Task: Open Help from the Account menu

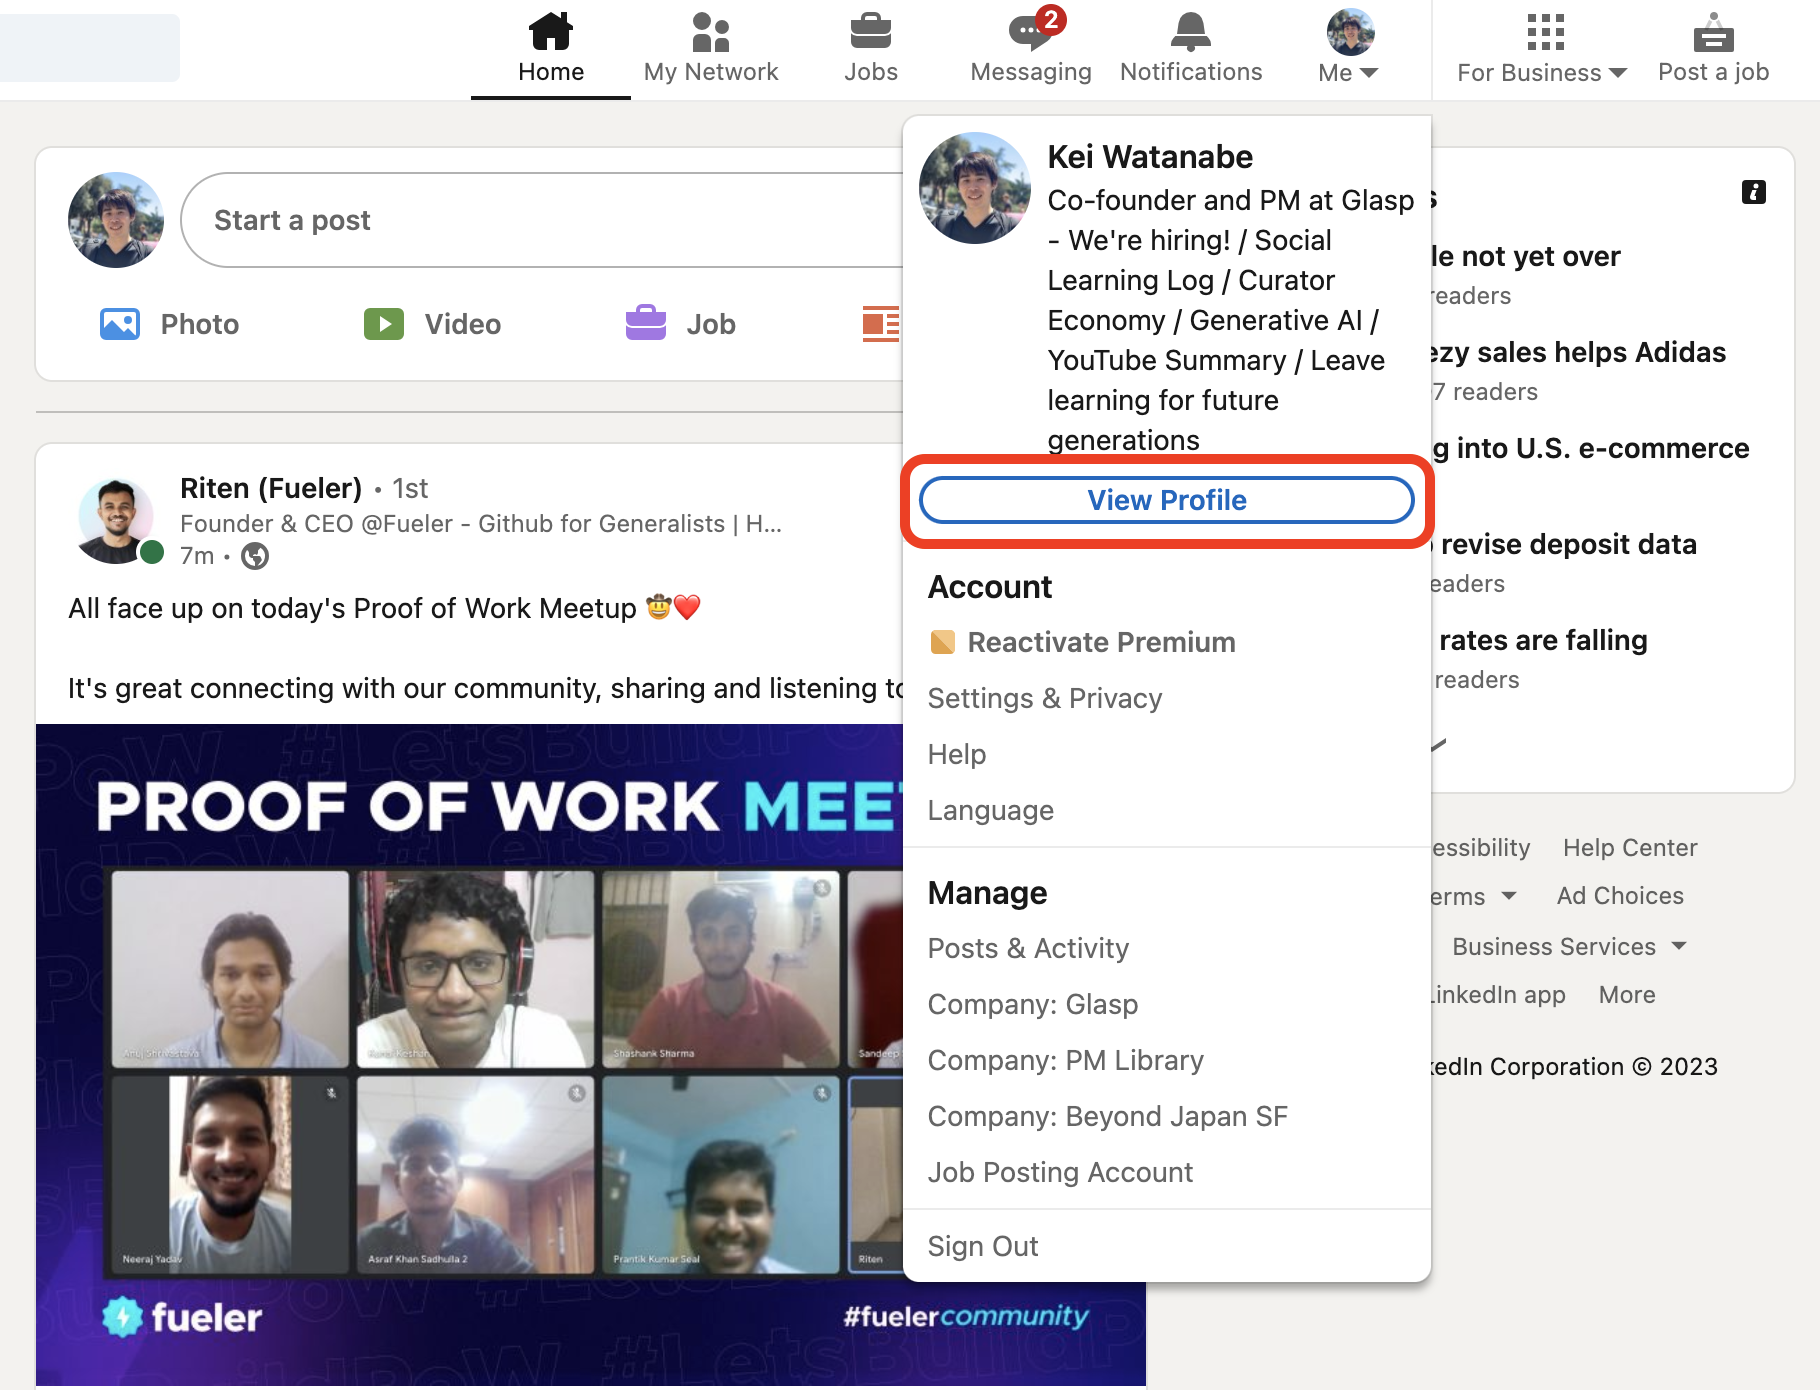Action: [x=957, y=754]
